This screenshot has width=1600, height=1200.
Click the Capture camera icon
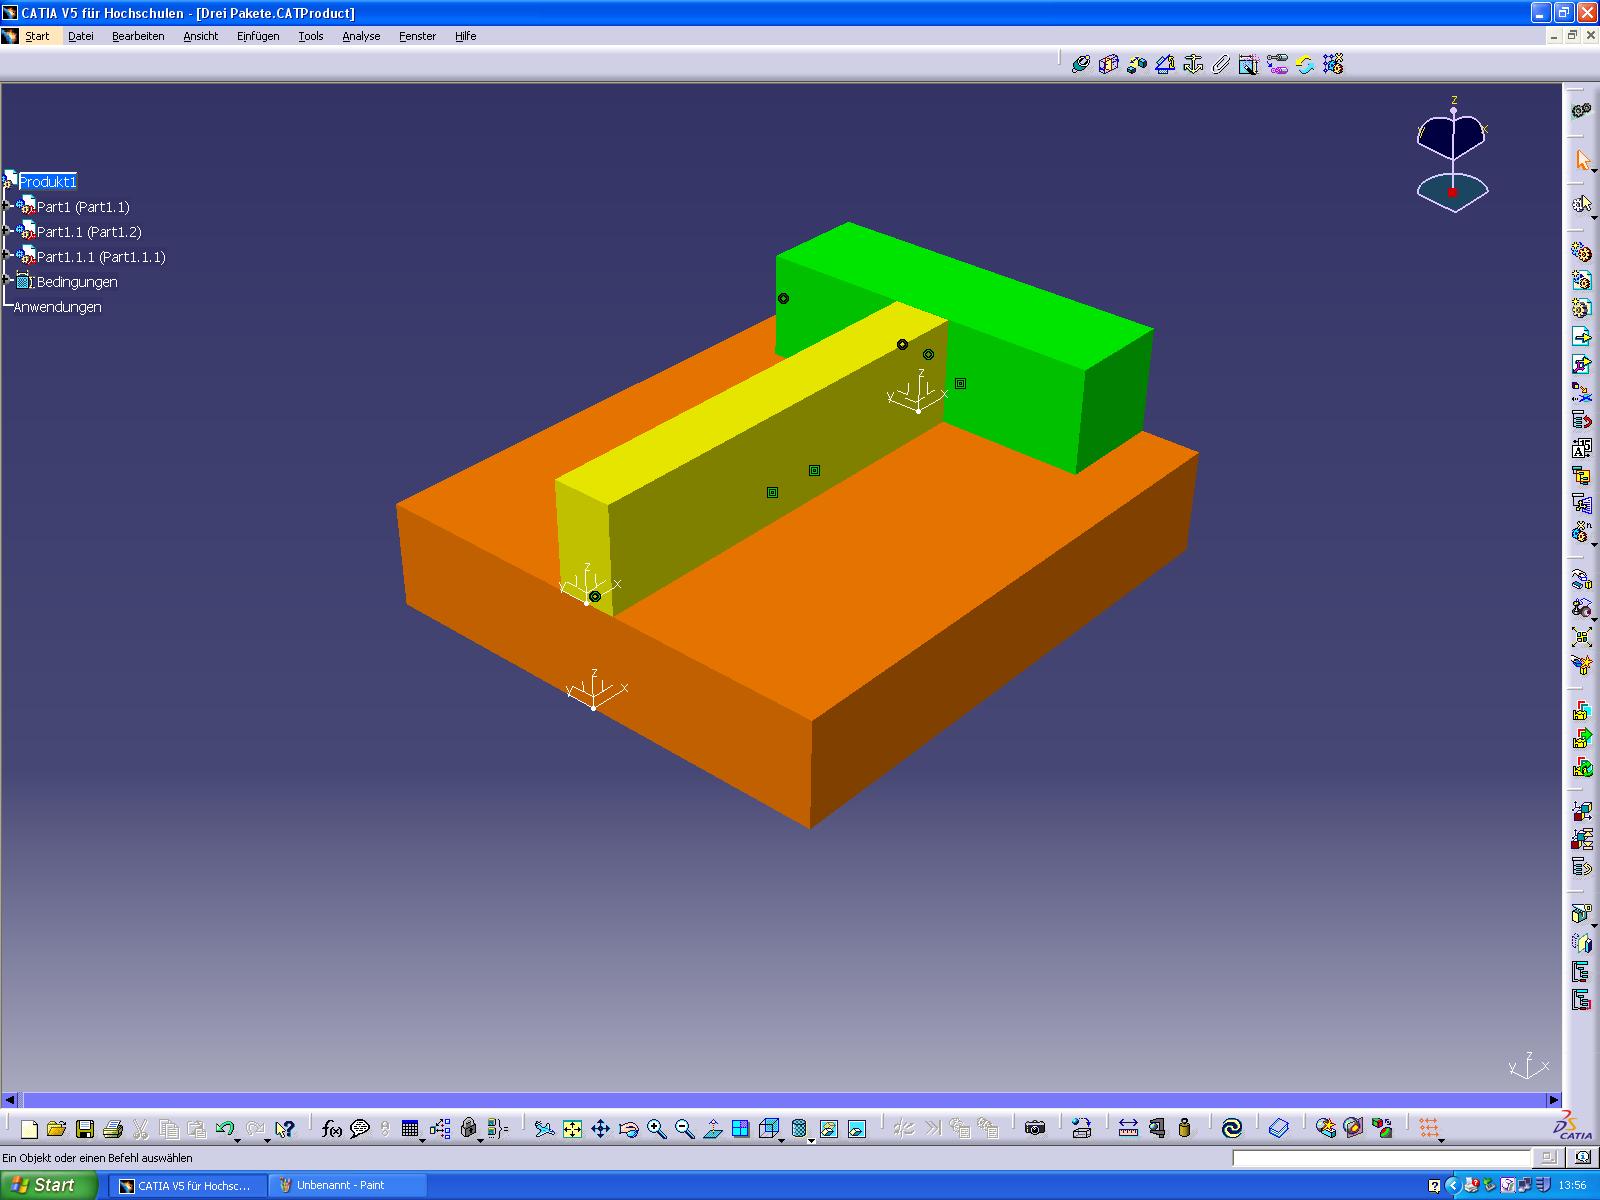(1035, 1129)
